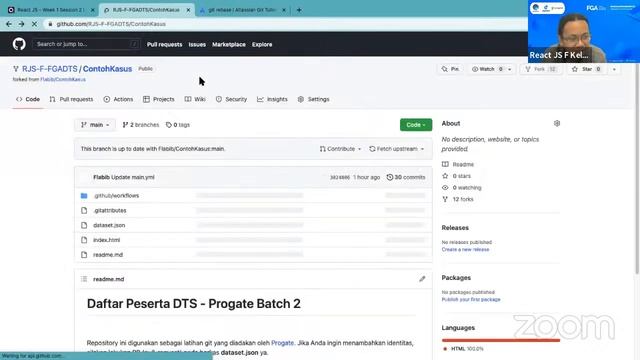The width and height of the screenshot is (640, 360).
Task: Open the Update main.yml commit message
Action: pyautogui.click(x=133, y=177)
